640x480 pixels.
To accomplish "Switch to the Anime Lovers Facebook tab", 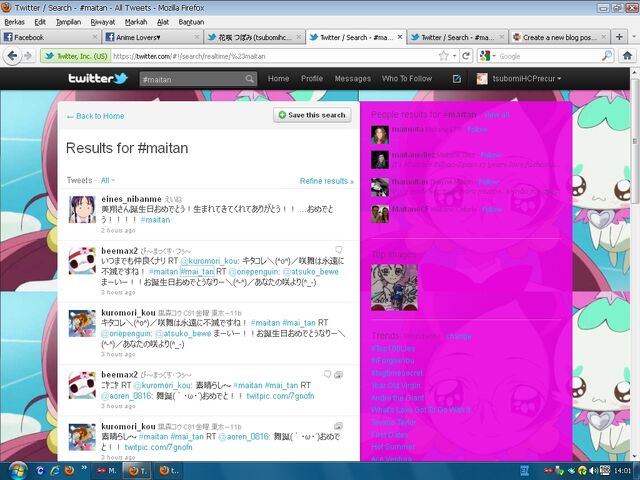I will click(x=152, y=37).
